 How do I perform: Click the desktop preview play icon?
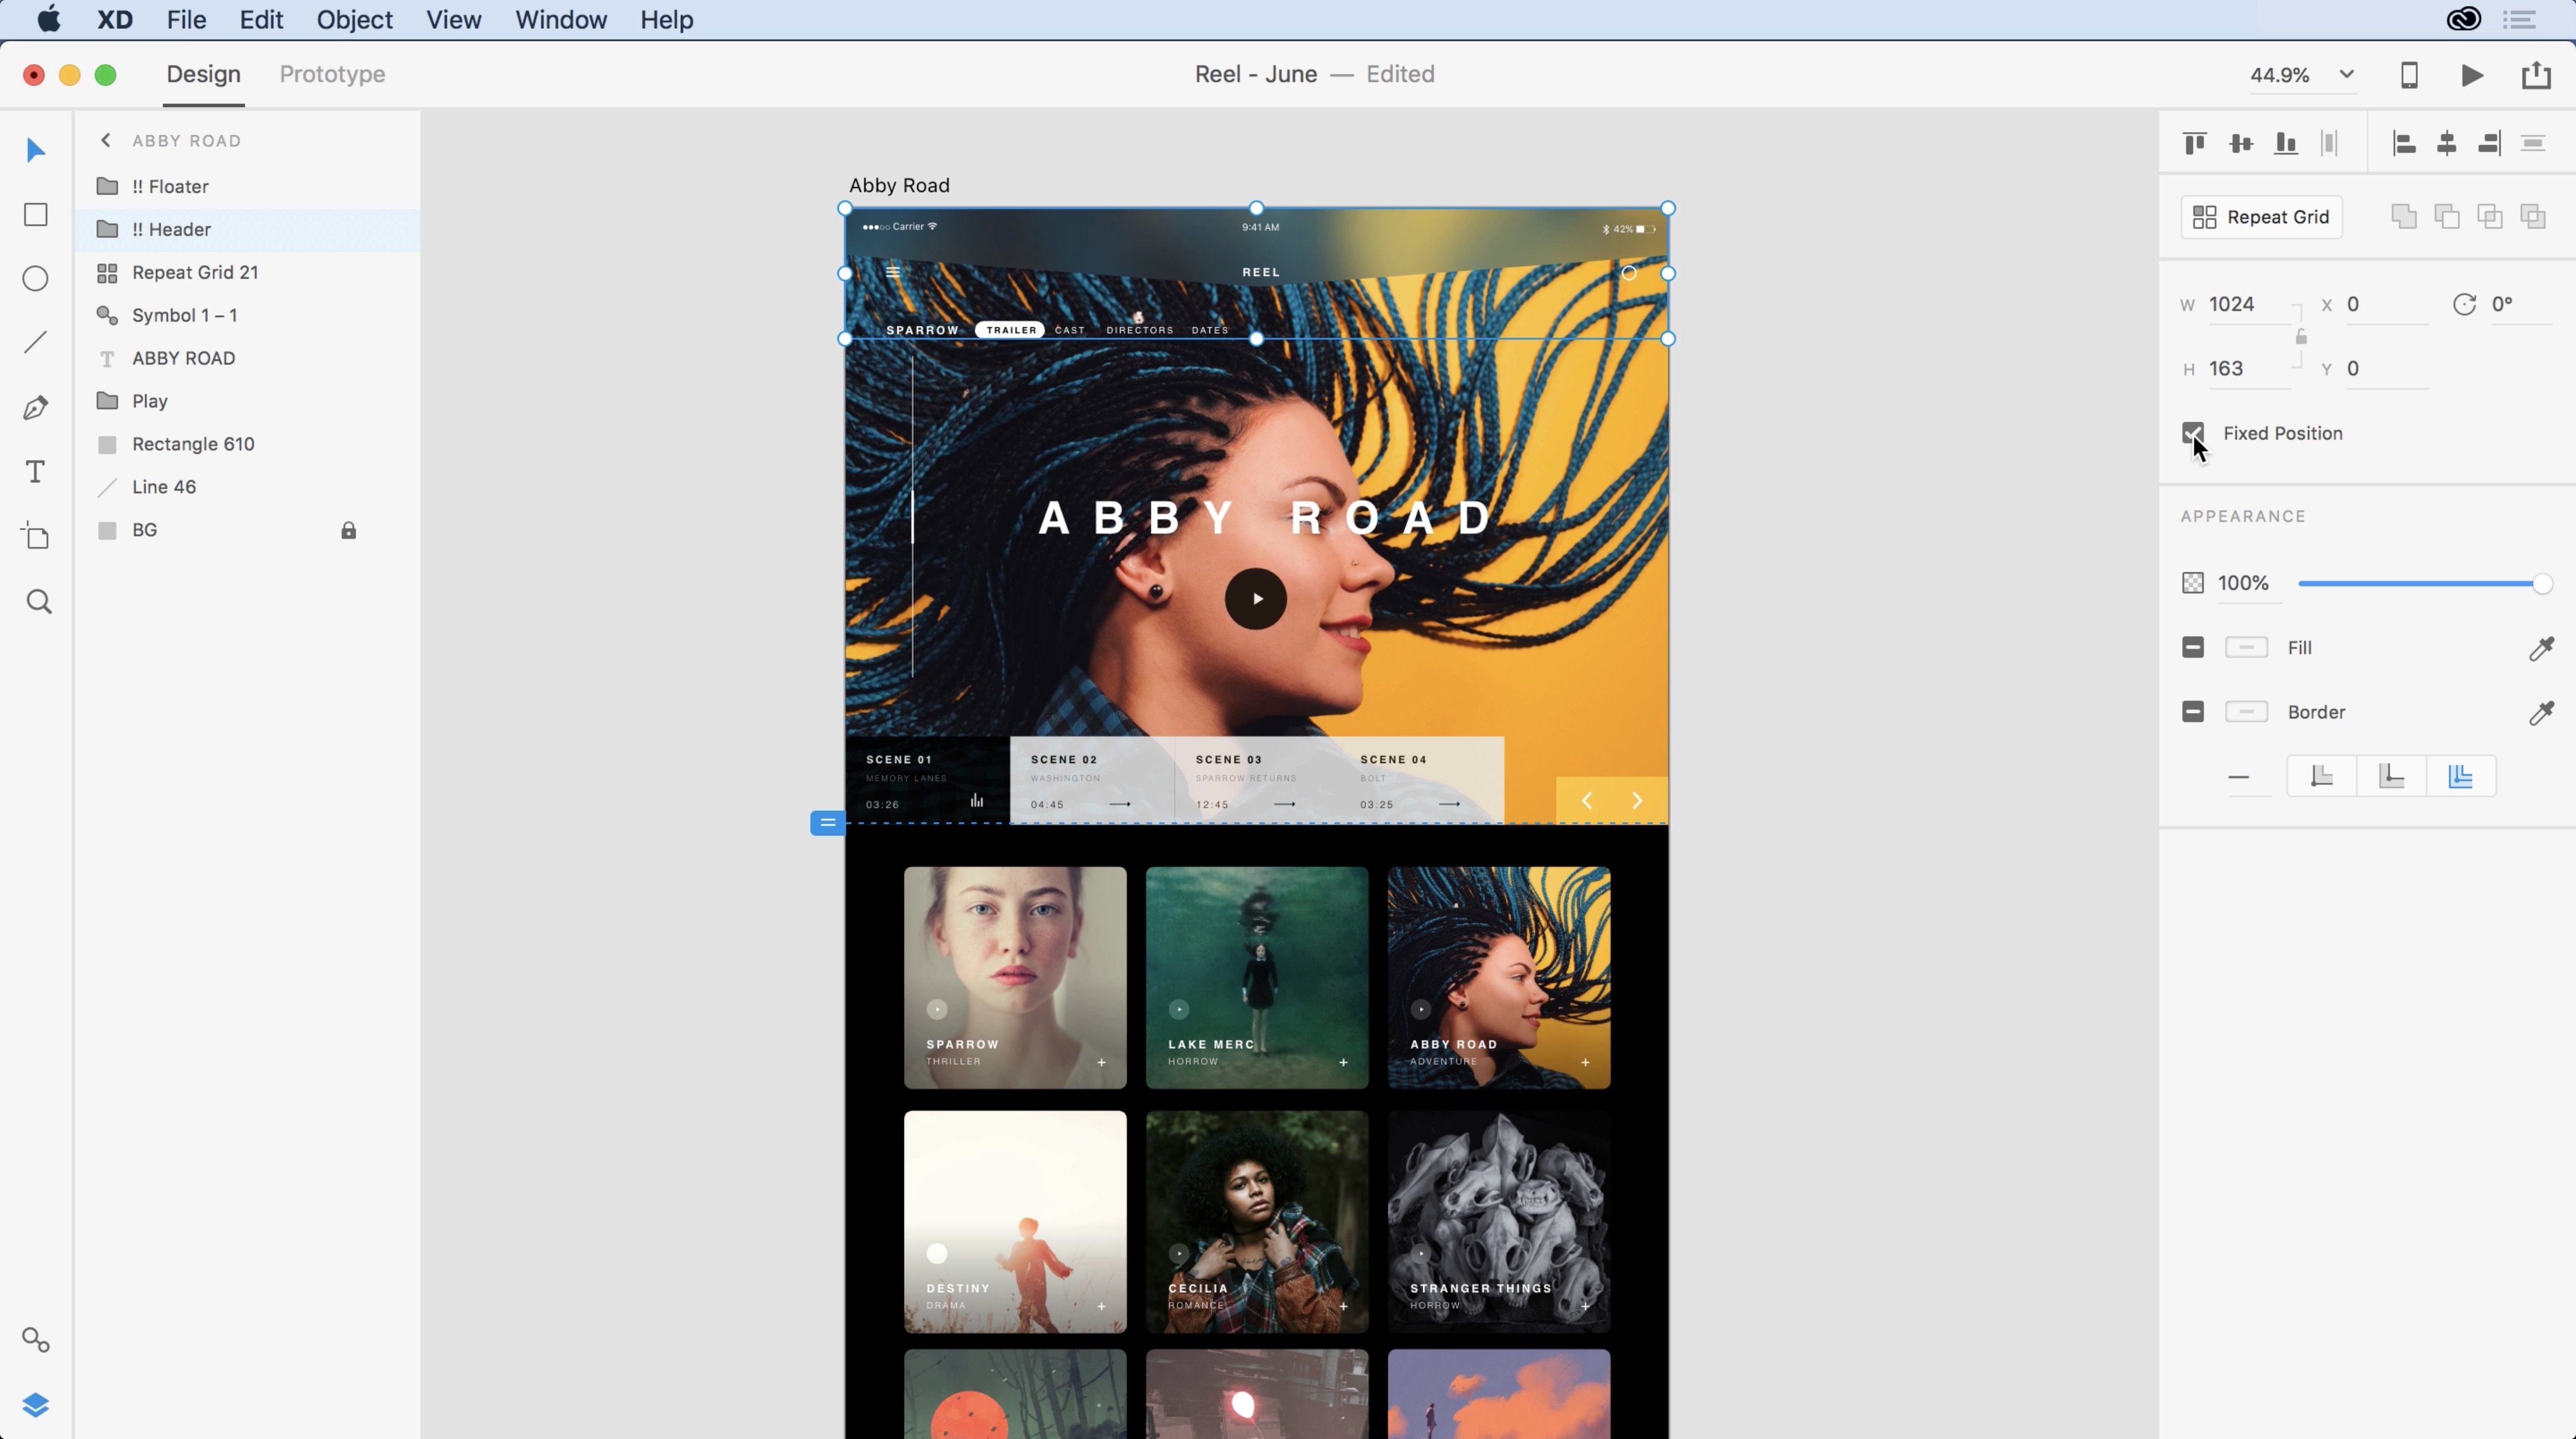[x=2472, y=75]
